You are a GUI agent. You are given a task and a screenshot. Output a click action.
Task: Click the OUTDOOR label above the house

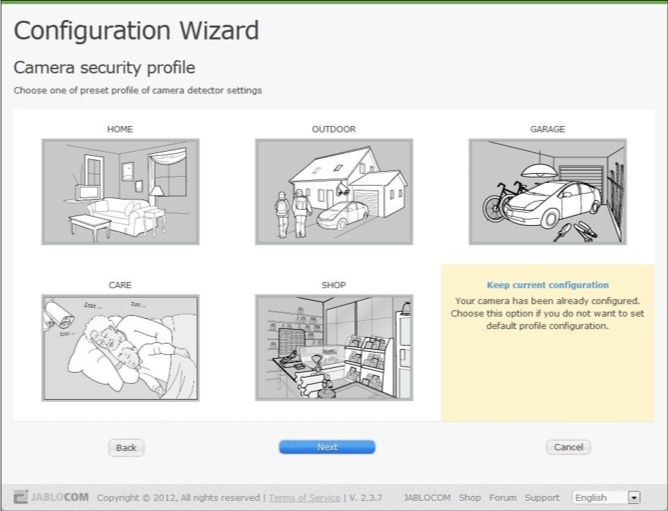point(333,129)
